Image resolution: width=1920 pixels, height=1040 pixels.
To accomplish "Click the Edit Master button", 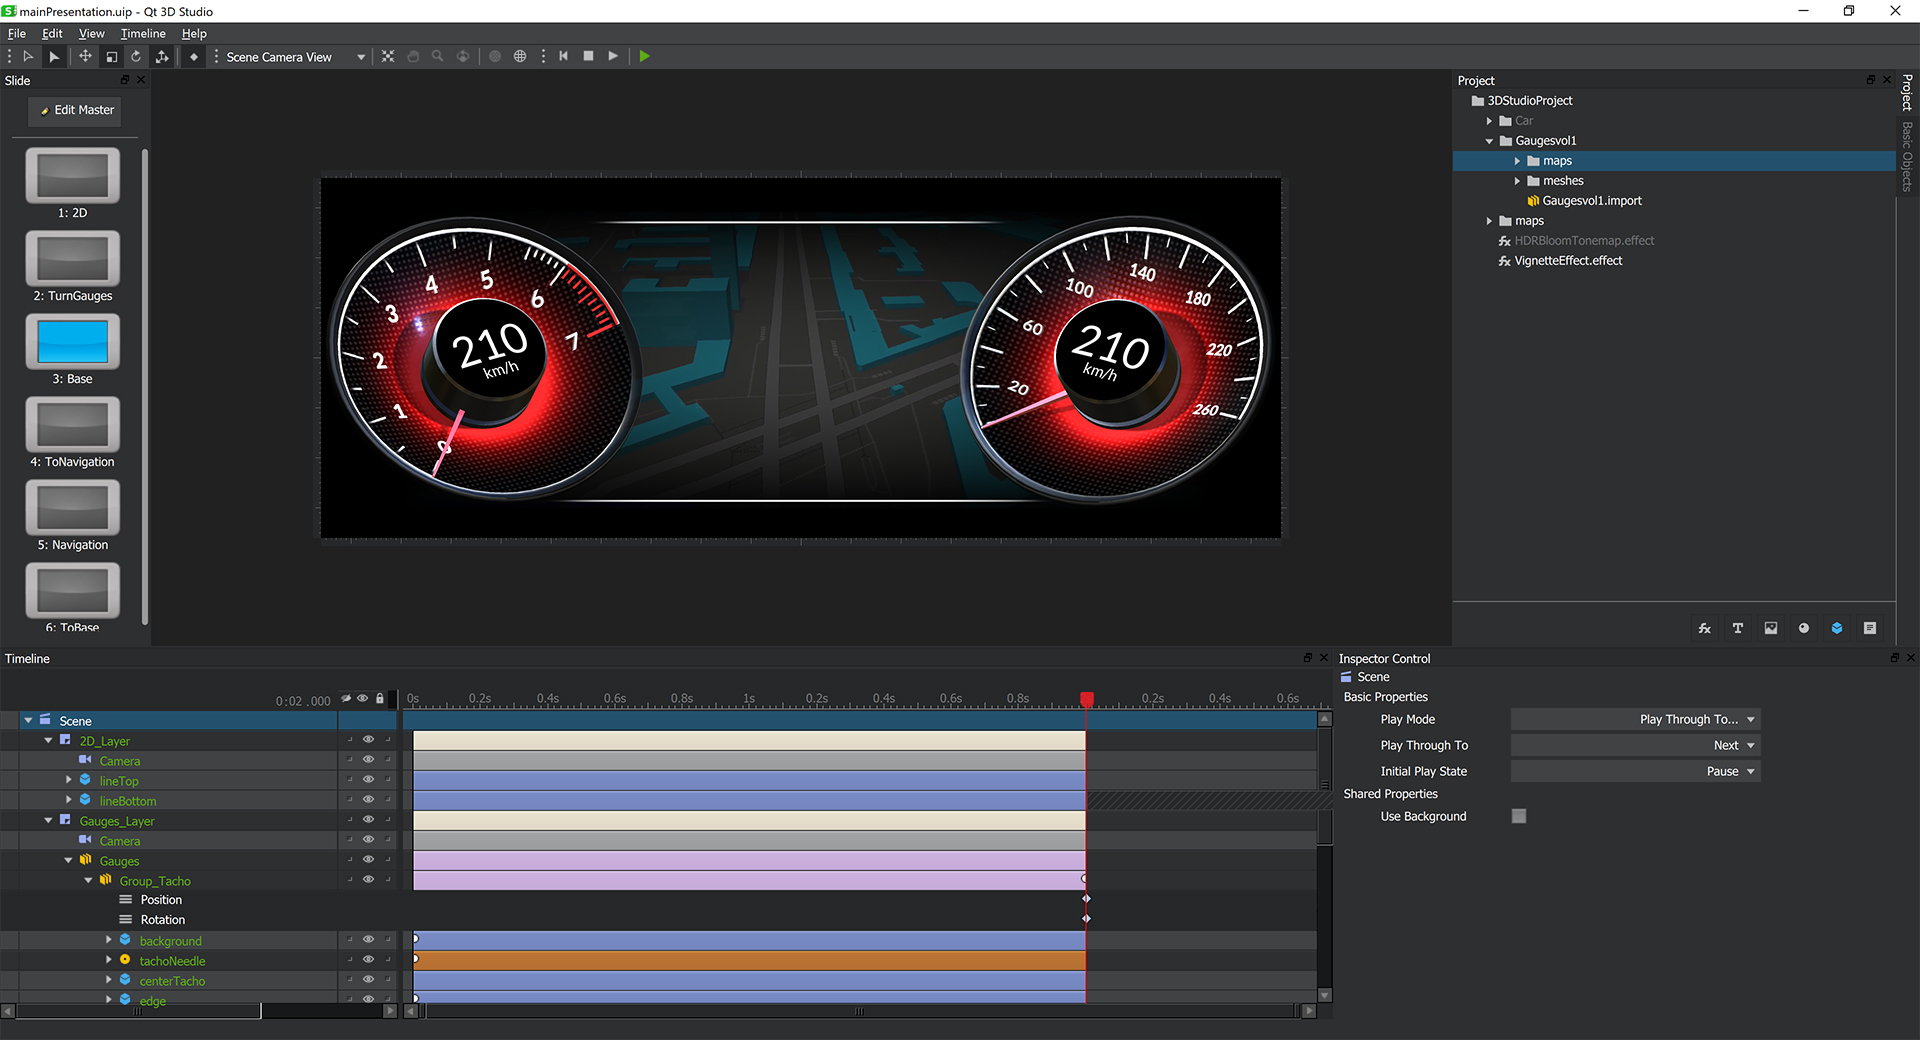I will [x=74, y=110].
